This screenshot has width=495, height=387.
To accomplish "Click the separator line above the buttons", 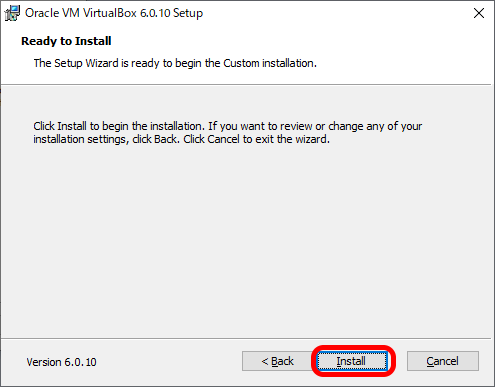I will [246, 339].
